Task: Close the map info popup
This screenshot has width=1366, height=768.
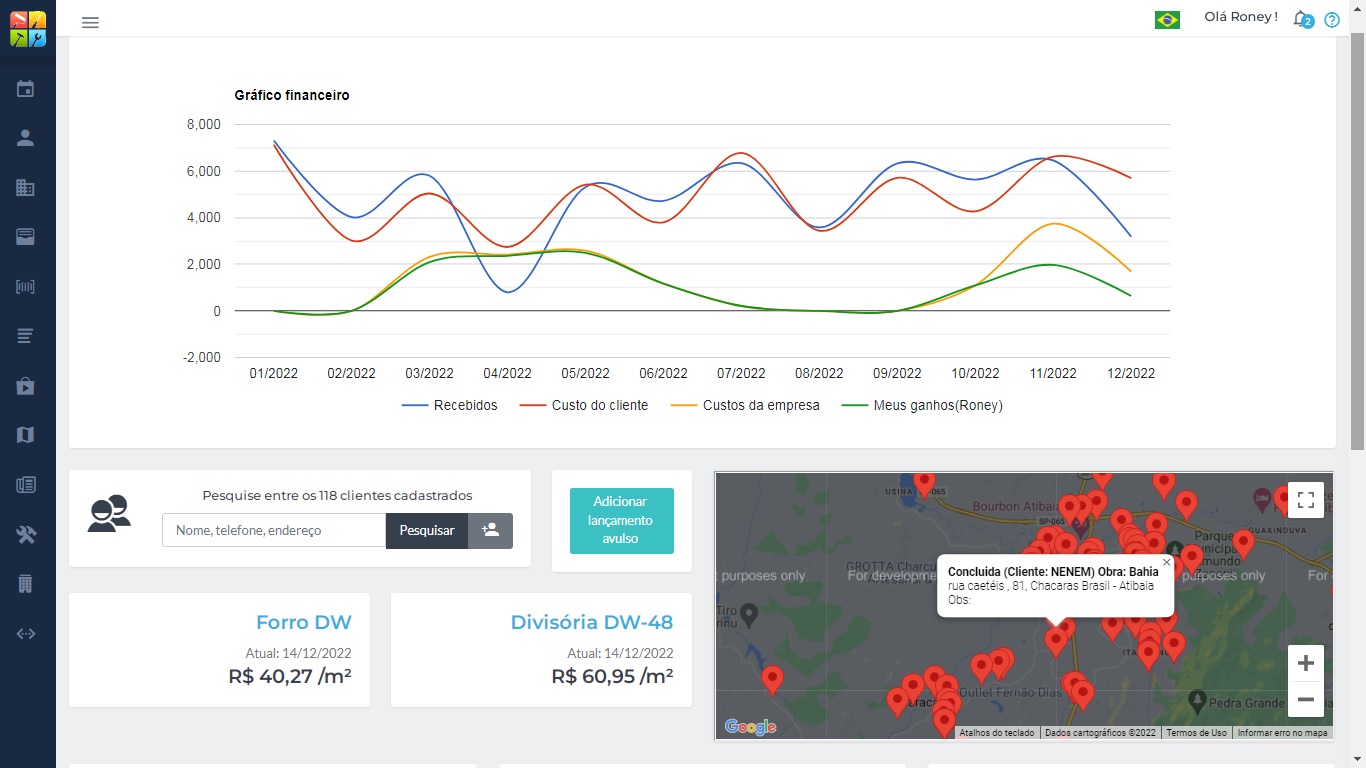Action: (1166, 562)
